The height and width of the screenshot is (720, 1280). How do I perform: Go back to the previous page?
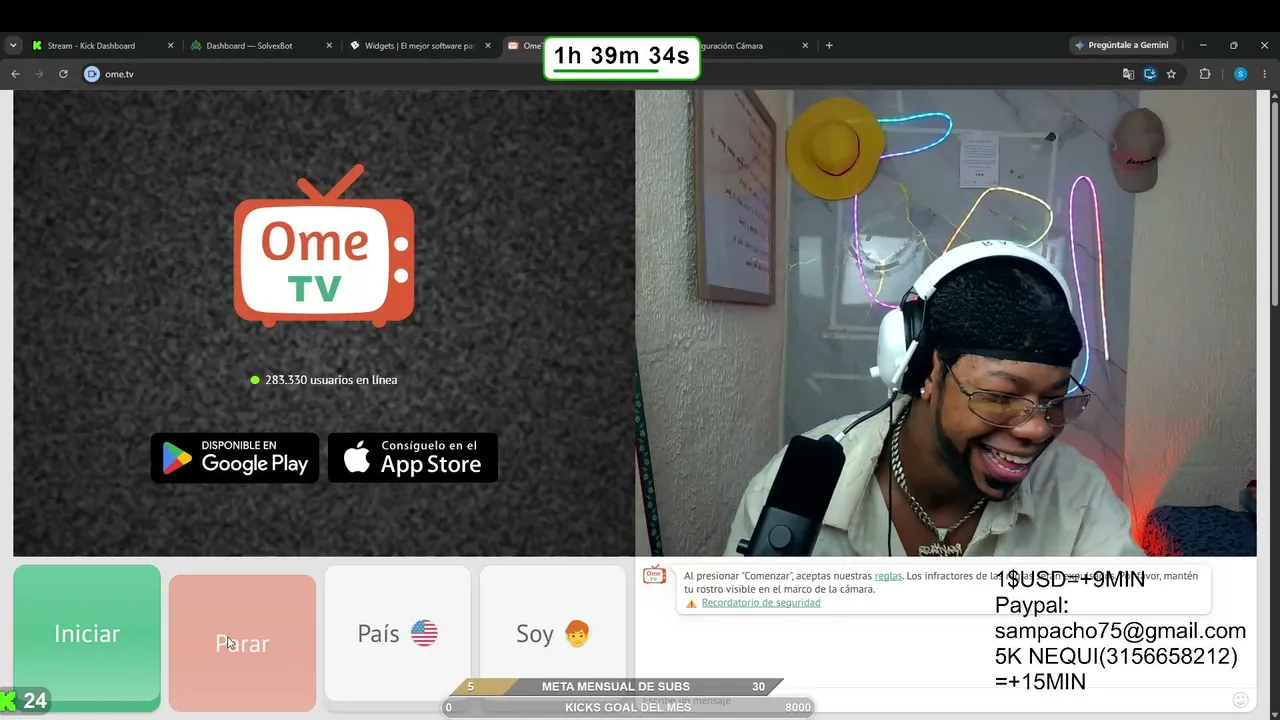[15, 74]
